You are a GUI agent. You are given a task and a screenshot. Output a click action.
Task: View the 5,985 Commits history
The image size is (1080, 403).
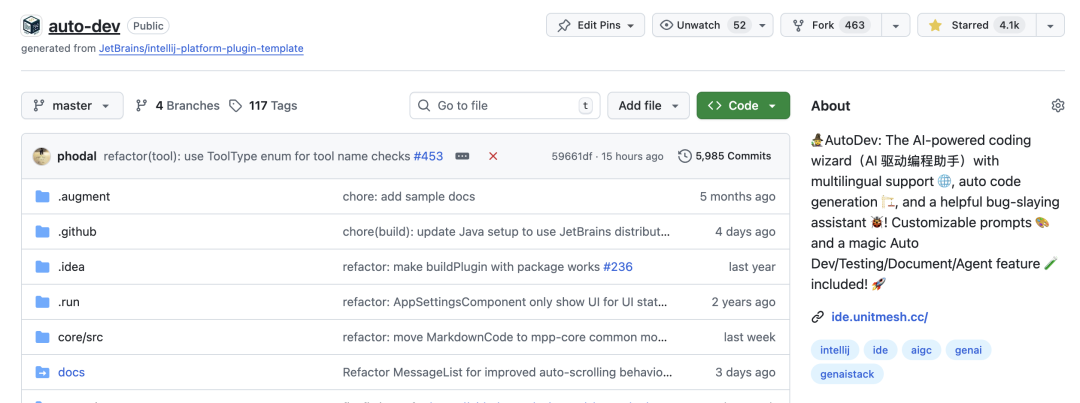coord(725,156)
